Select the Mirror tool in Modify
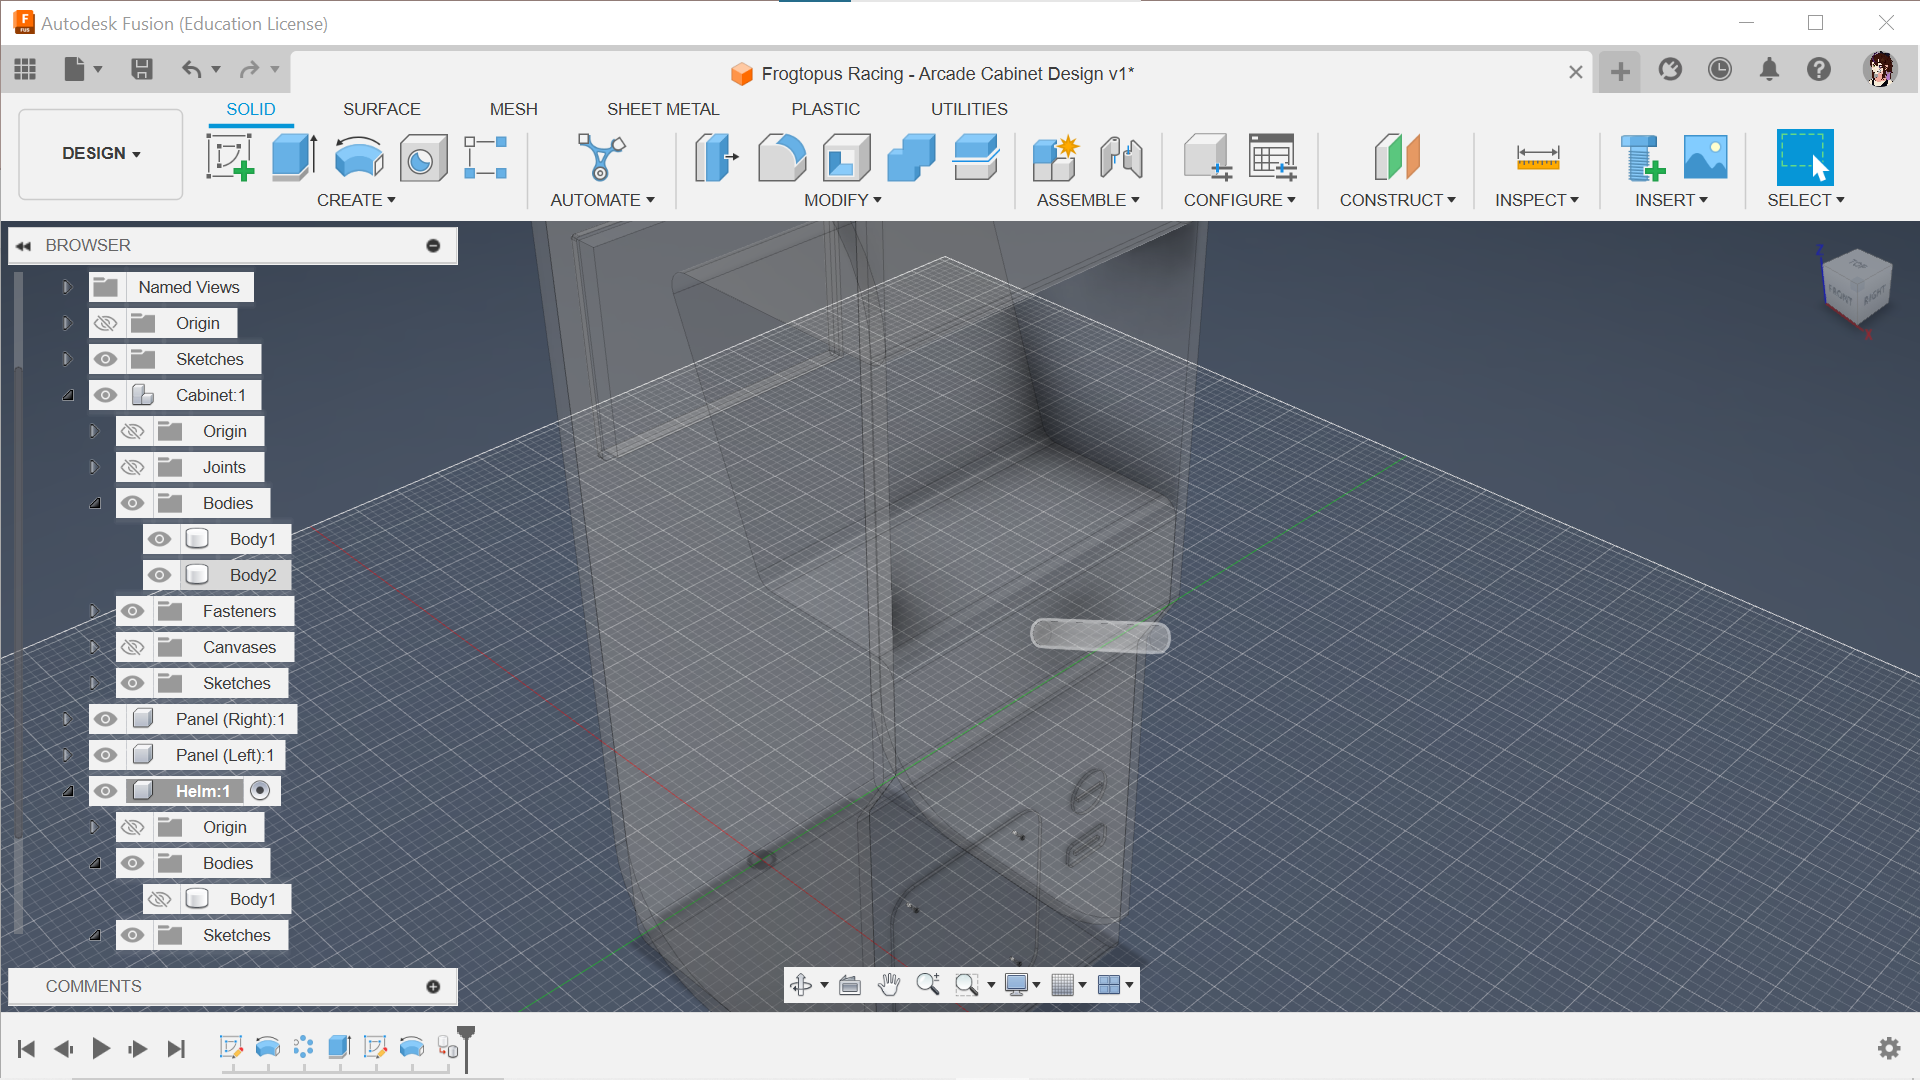 point(841,200)
